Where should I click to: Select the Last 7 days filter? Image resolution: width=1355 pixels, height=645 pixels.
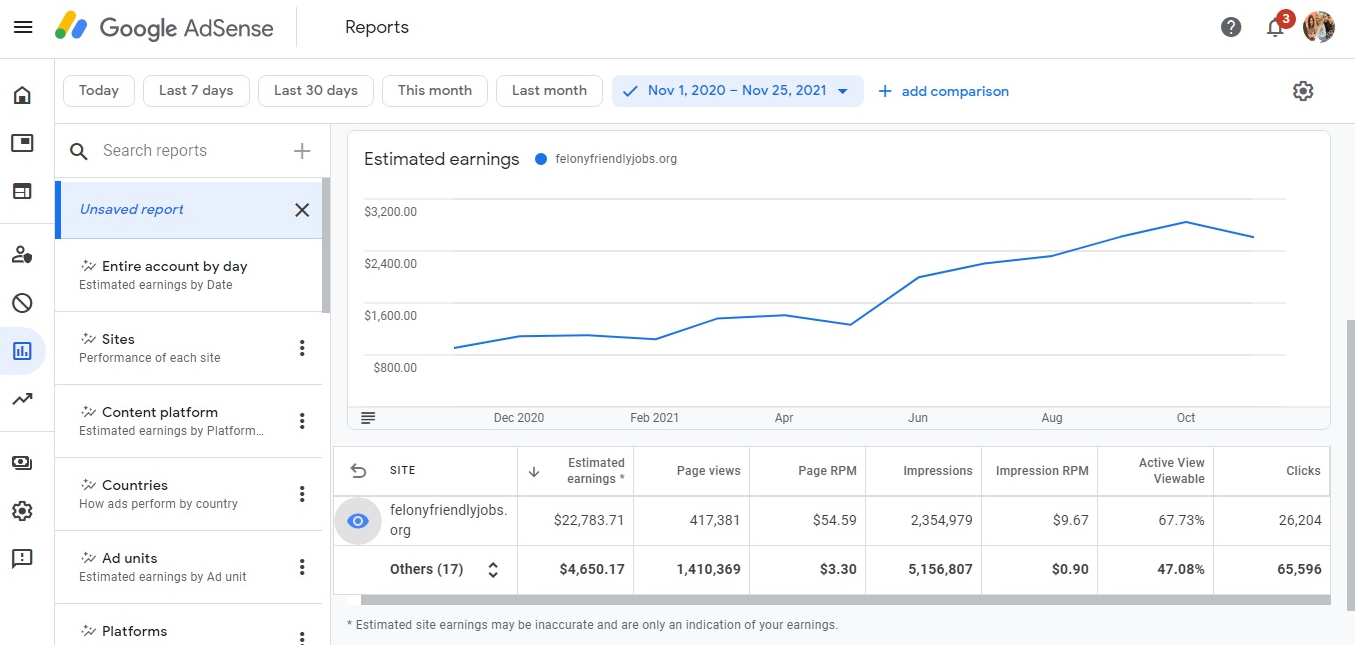(x=196, y=91)
